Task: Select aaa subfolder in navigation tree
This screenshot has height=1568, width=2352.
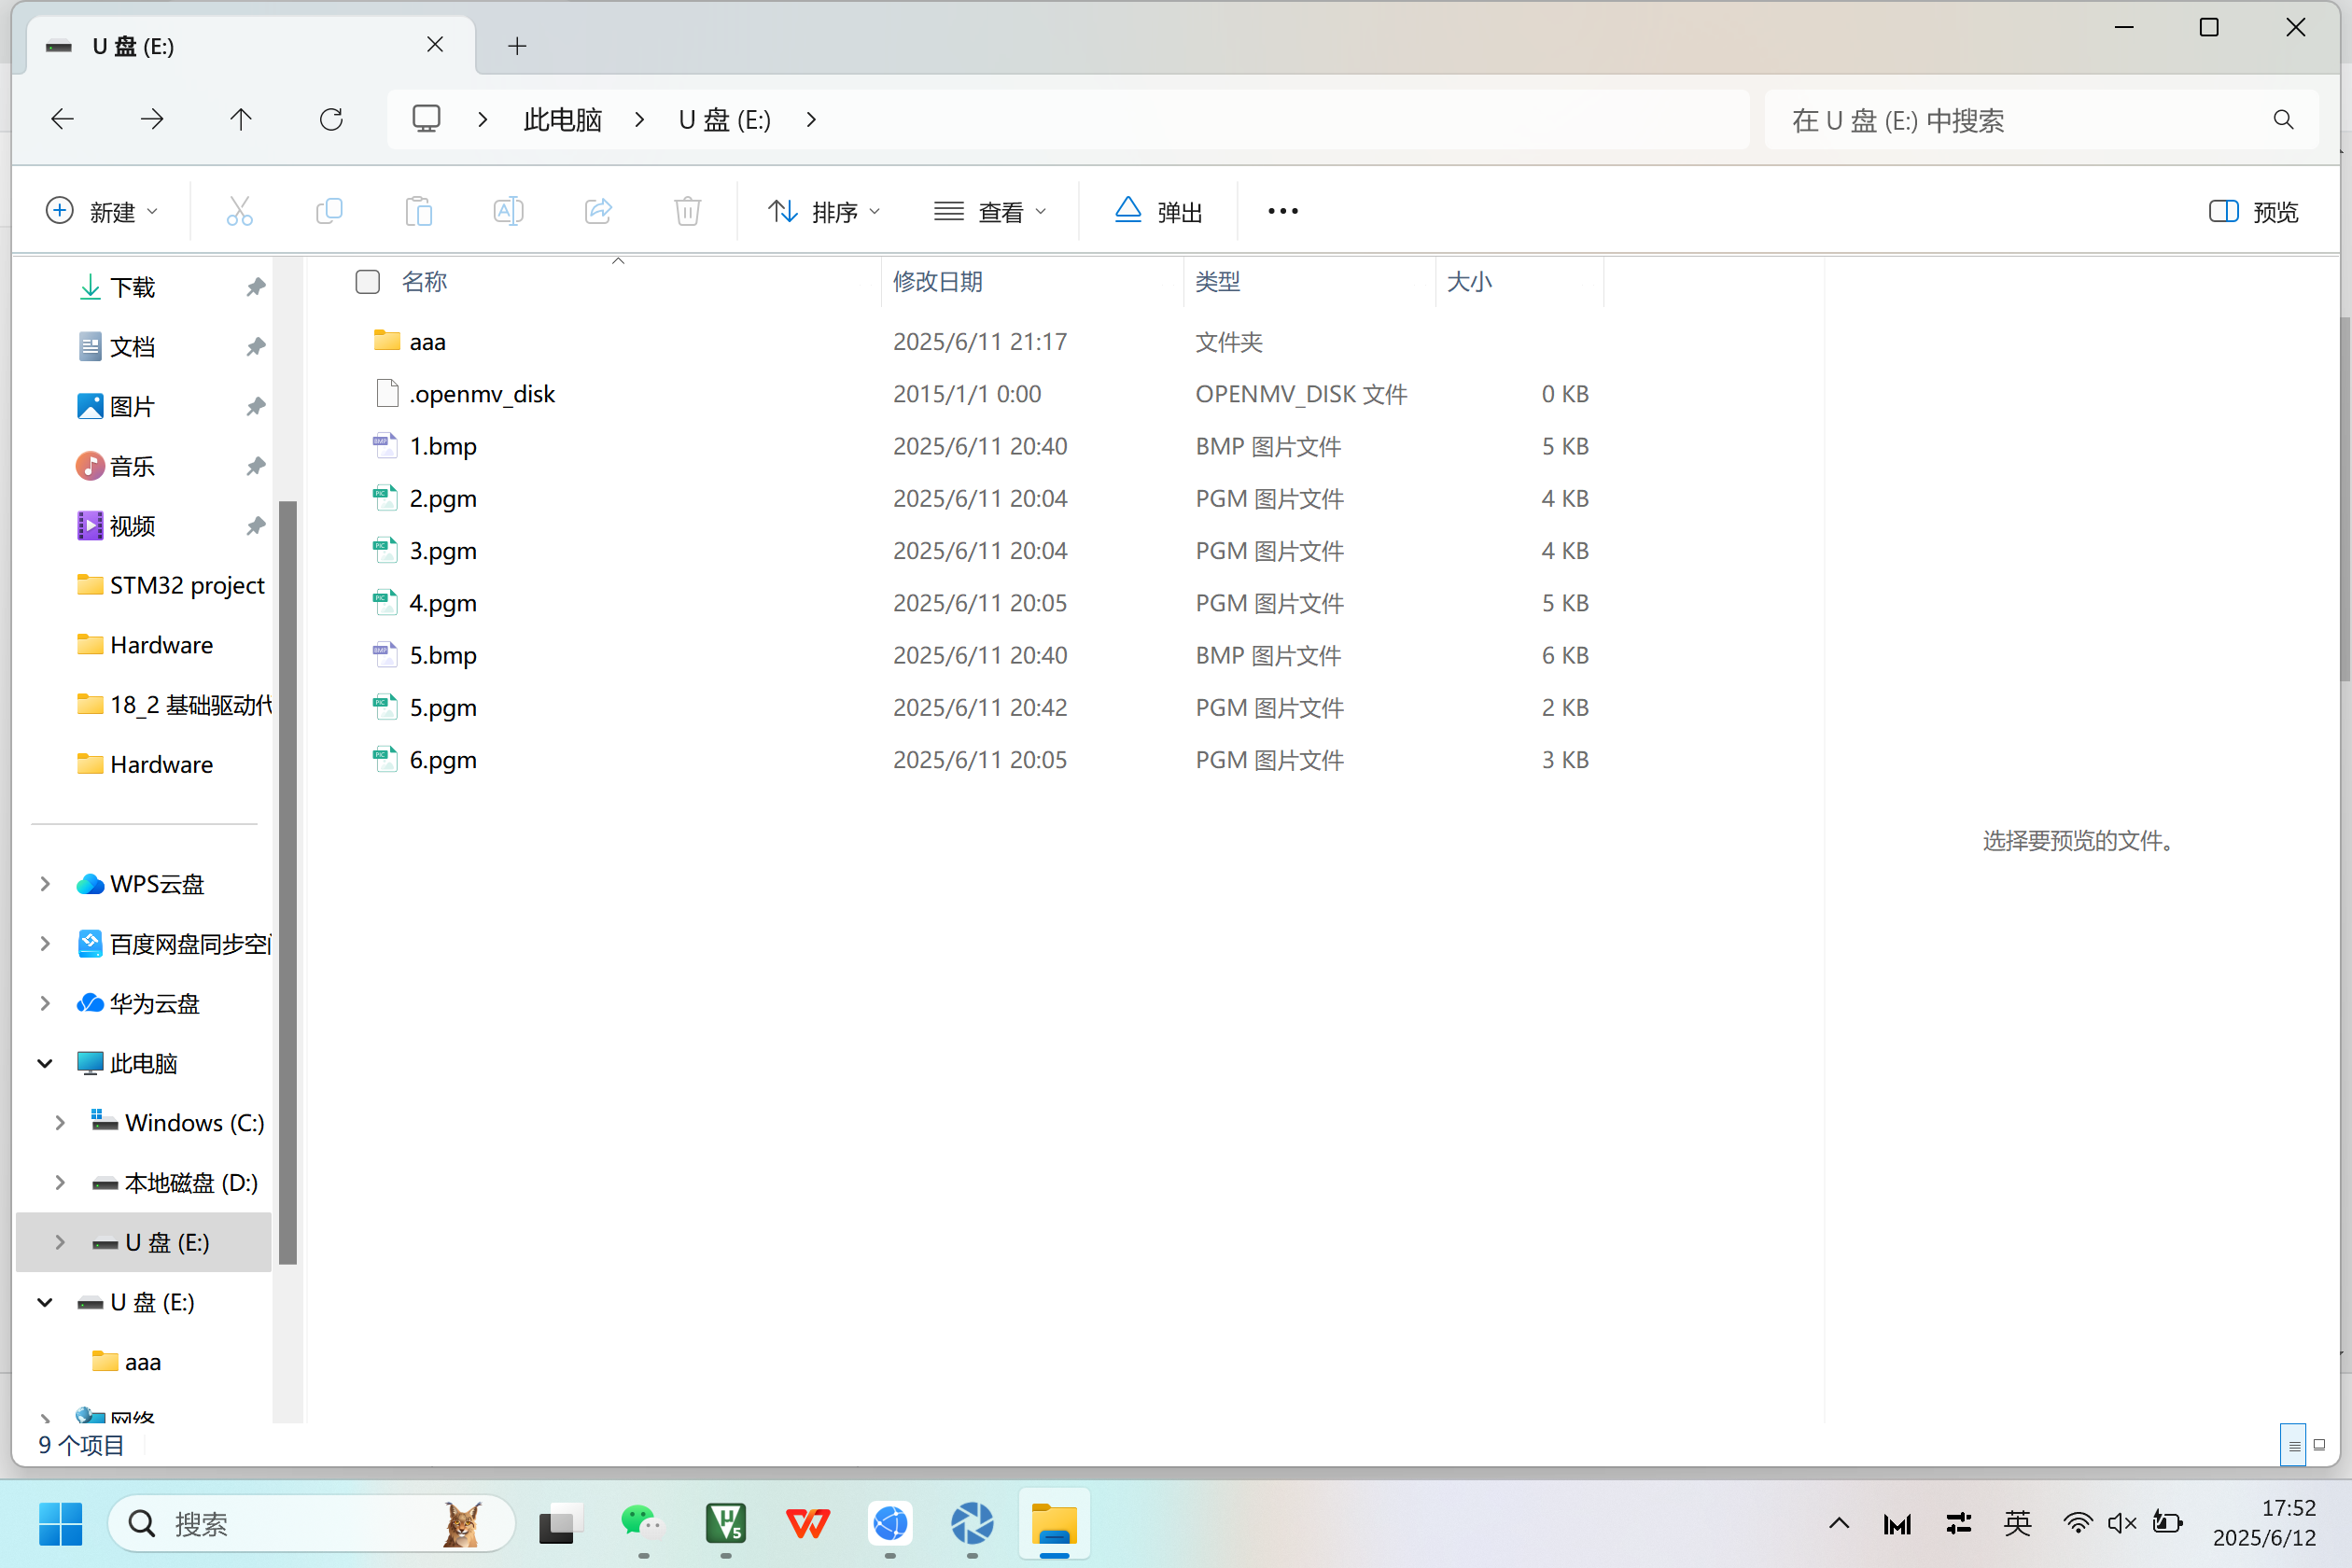Action: [x=127, y=1361]
